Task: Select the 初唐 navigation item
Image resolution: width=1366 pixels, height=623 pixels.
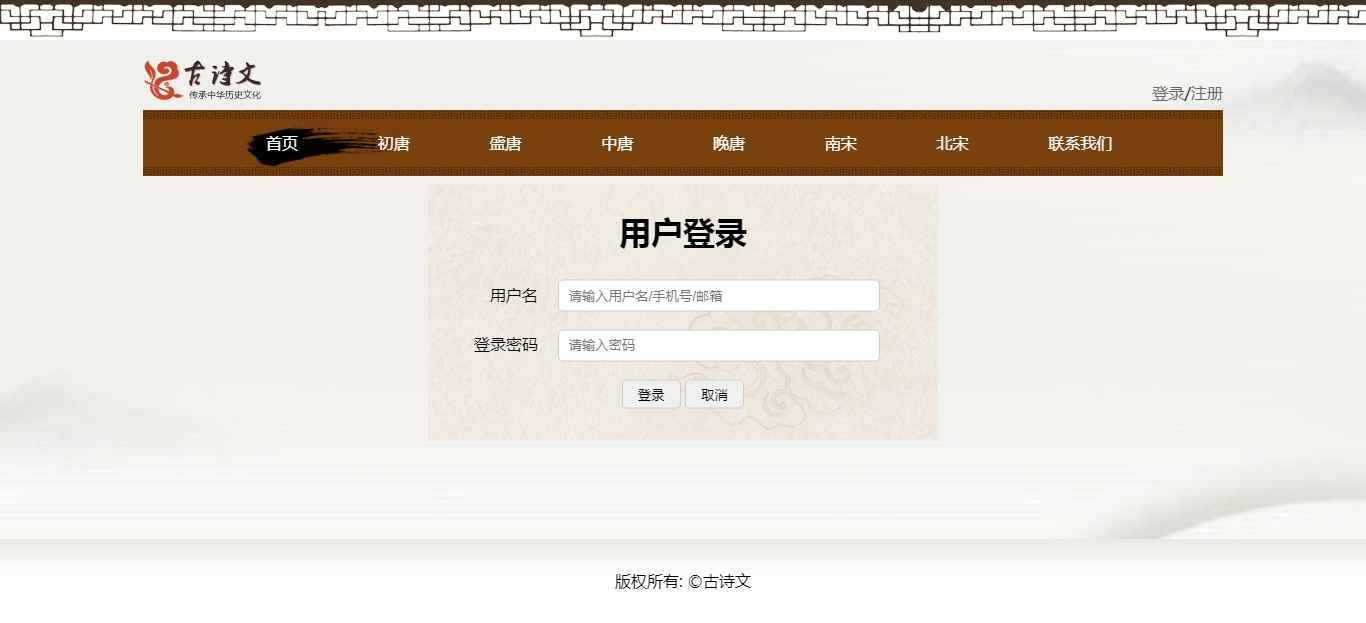Action: (394, 143)
